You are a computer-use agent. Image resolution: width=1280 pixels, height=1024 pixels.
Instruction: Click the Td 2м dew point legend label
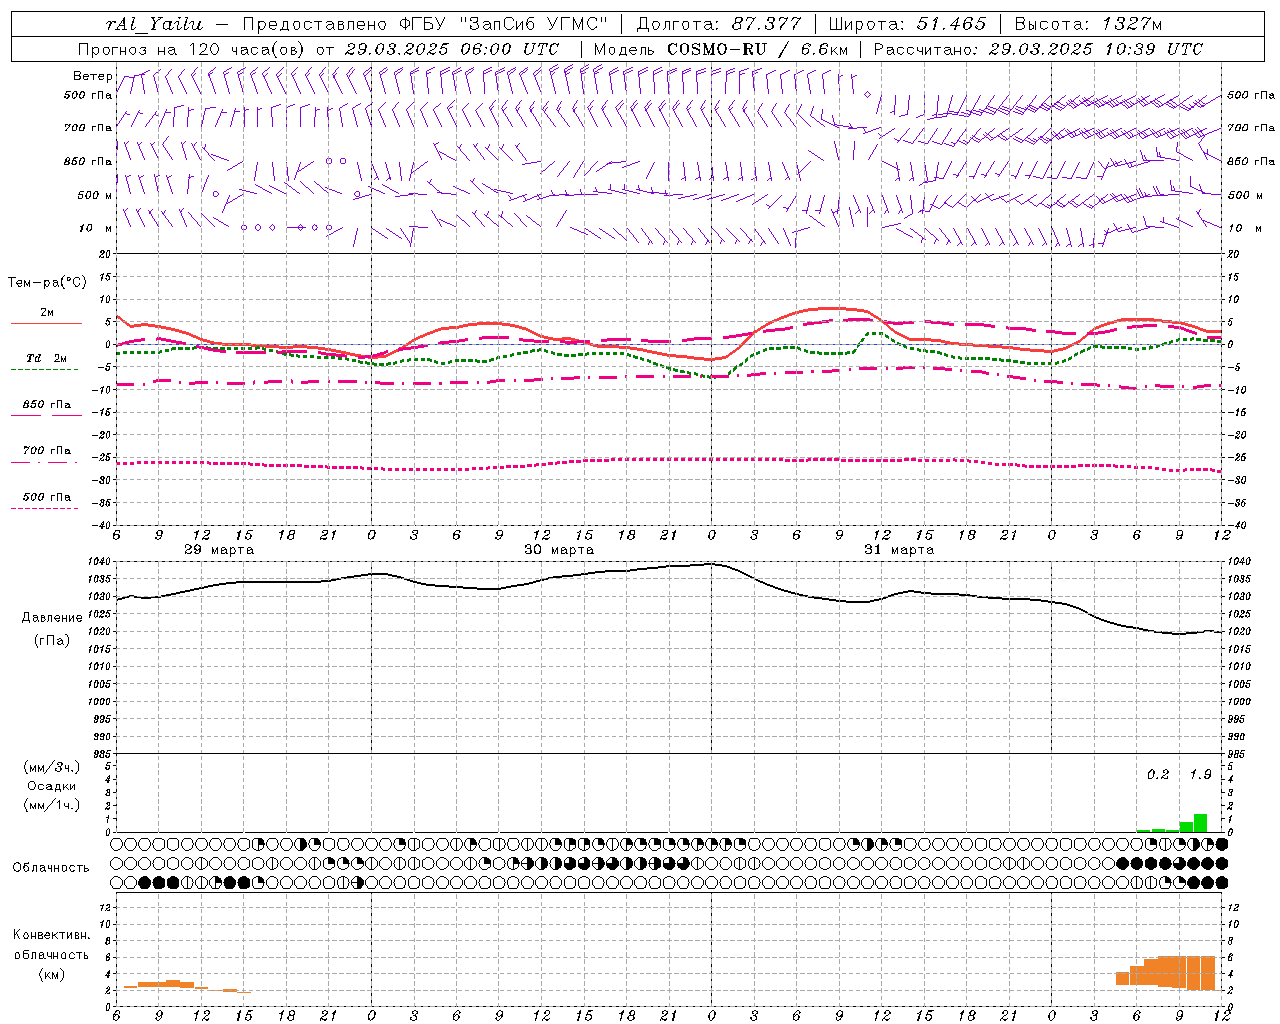click(x=47, y=358)
